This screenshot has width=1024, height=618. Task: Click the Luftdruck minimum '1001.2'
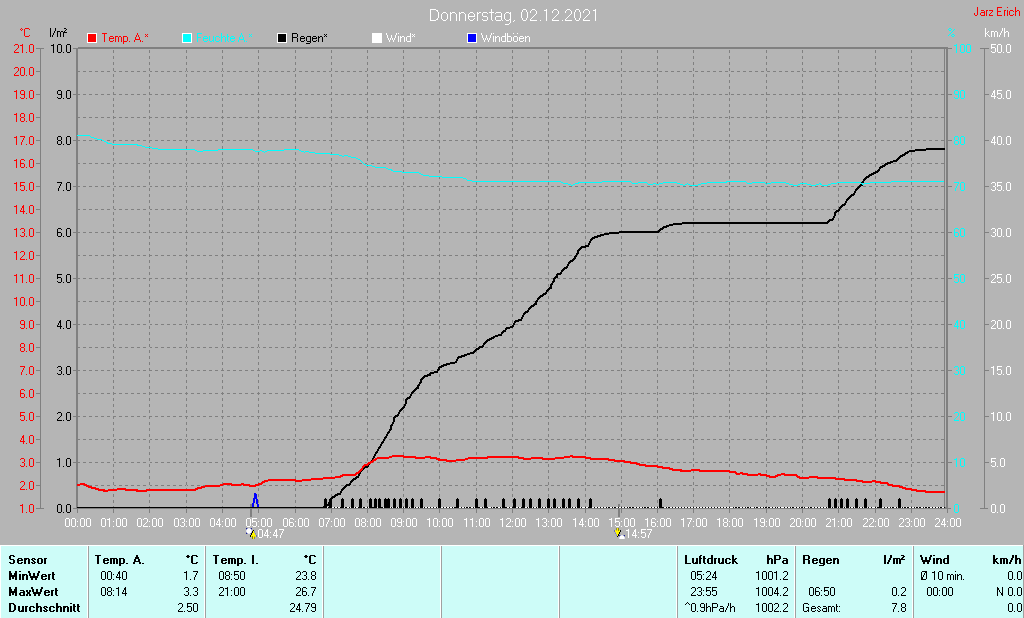click(772, 576)
